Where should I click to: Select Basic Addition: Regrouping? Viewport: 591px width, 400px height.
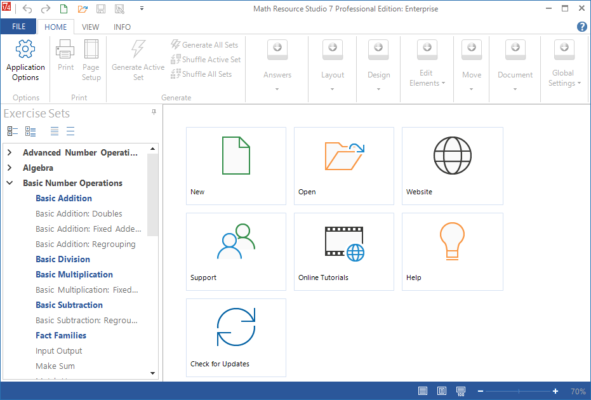click(85, 244)
